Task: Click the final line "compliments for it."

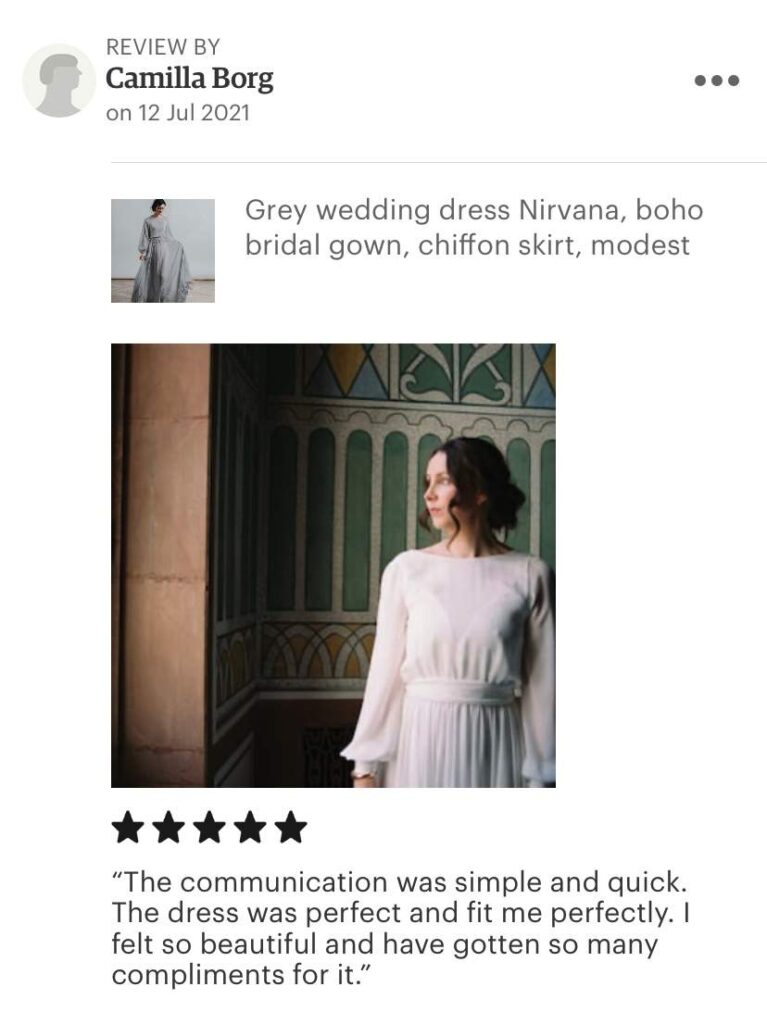Action: click(242, 975)
